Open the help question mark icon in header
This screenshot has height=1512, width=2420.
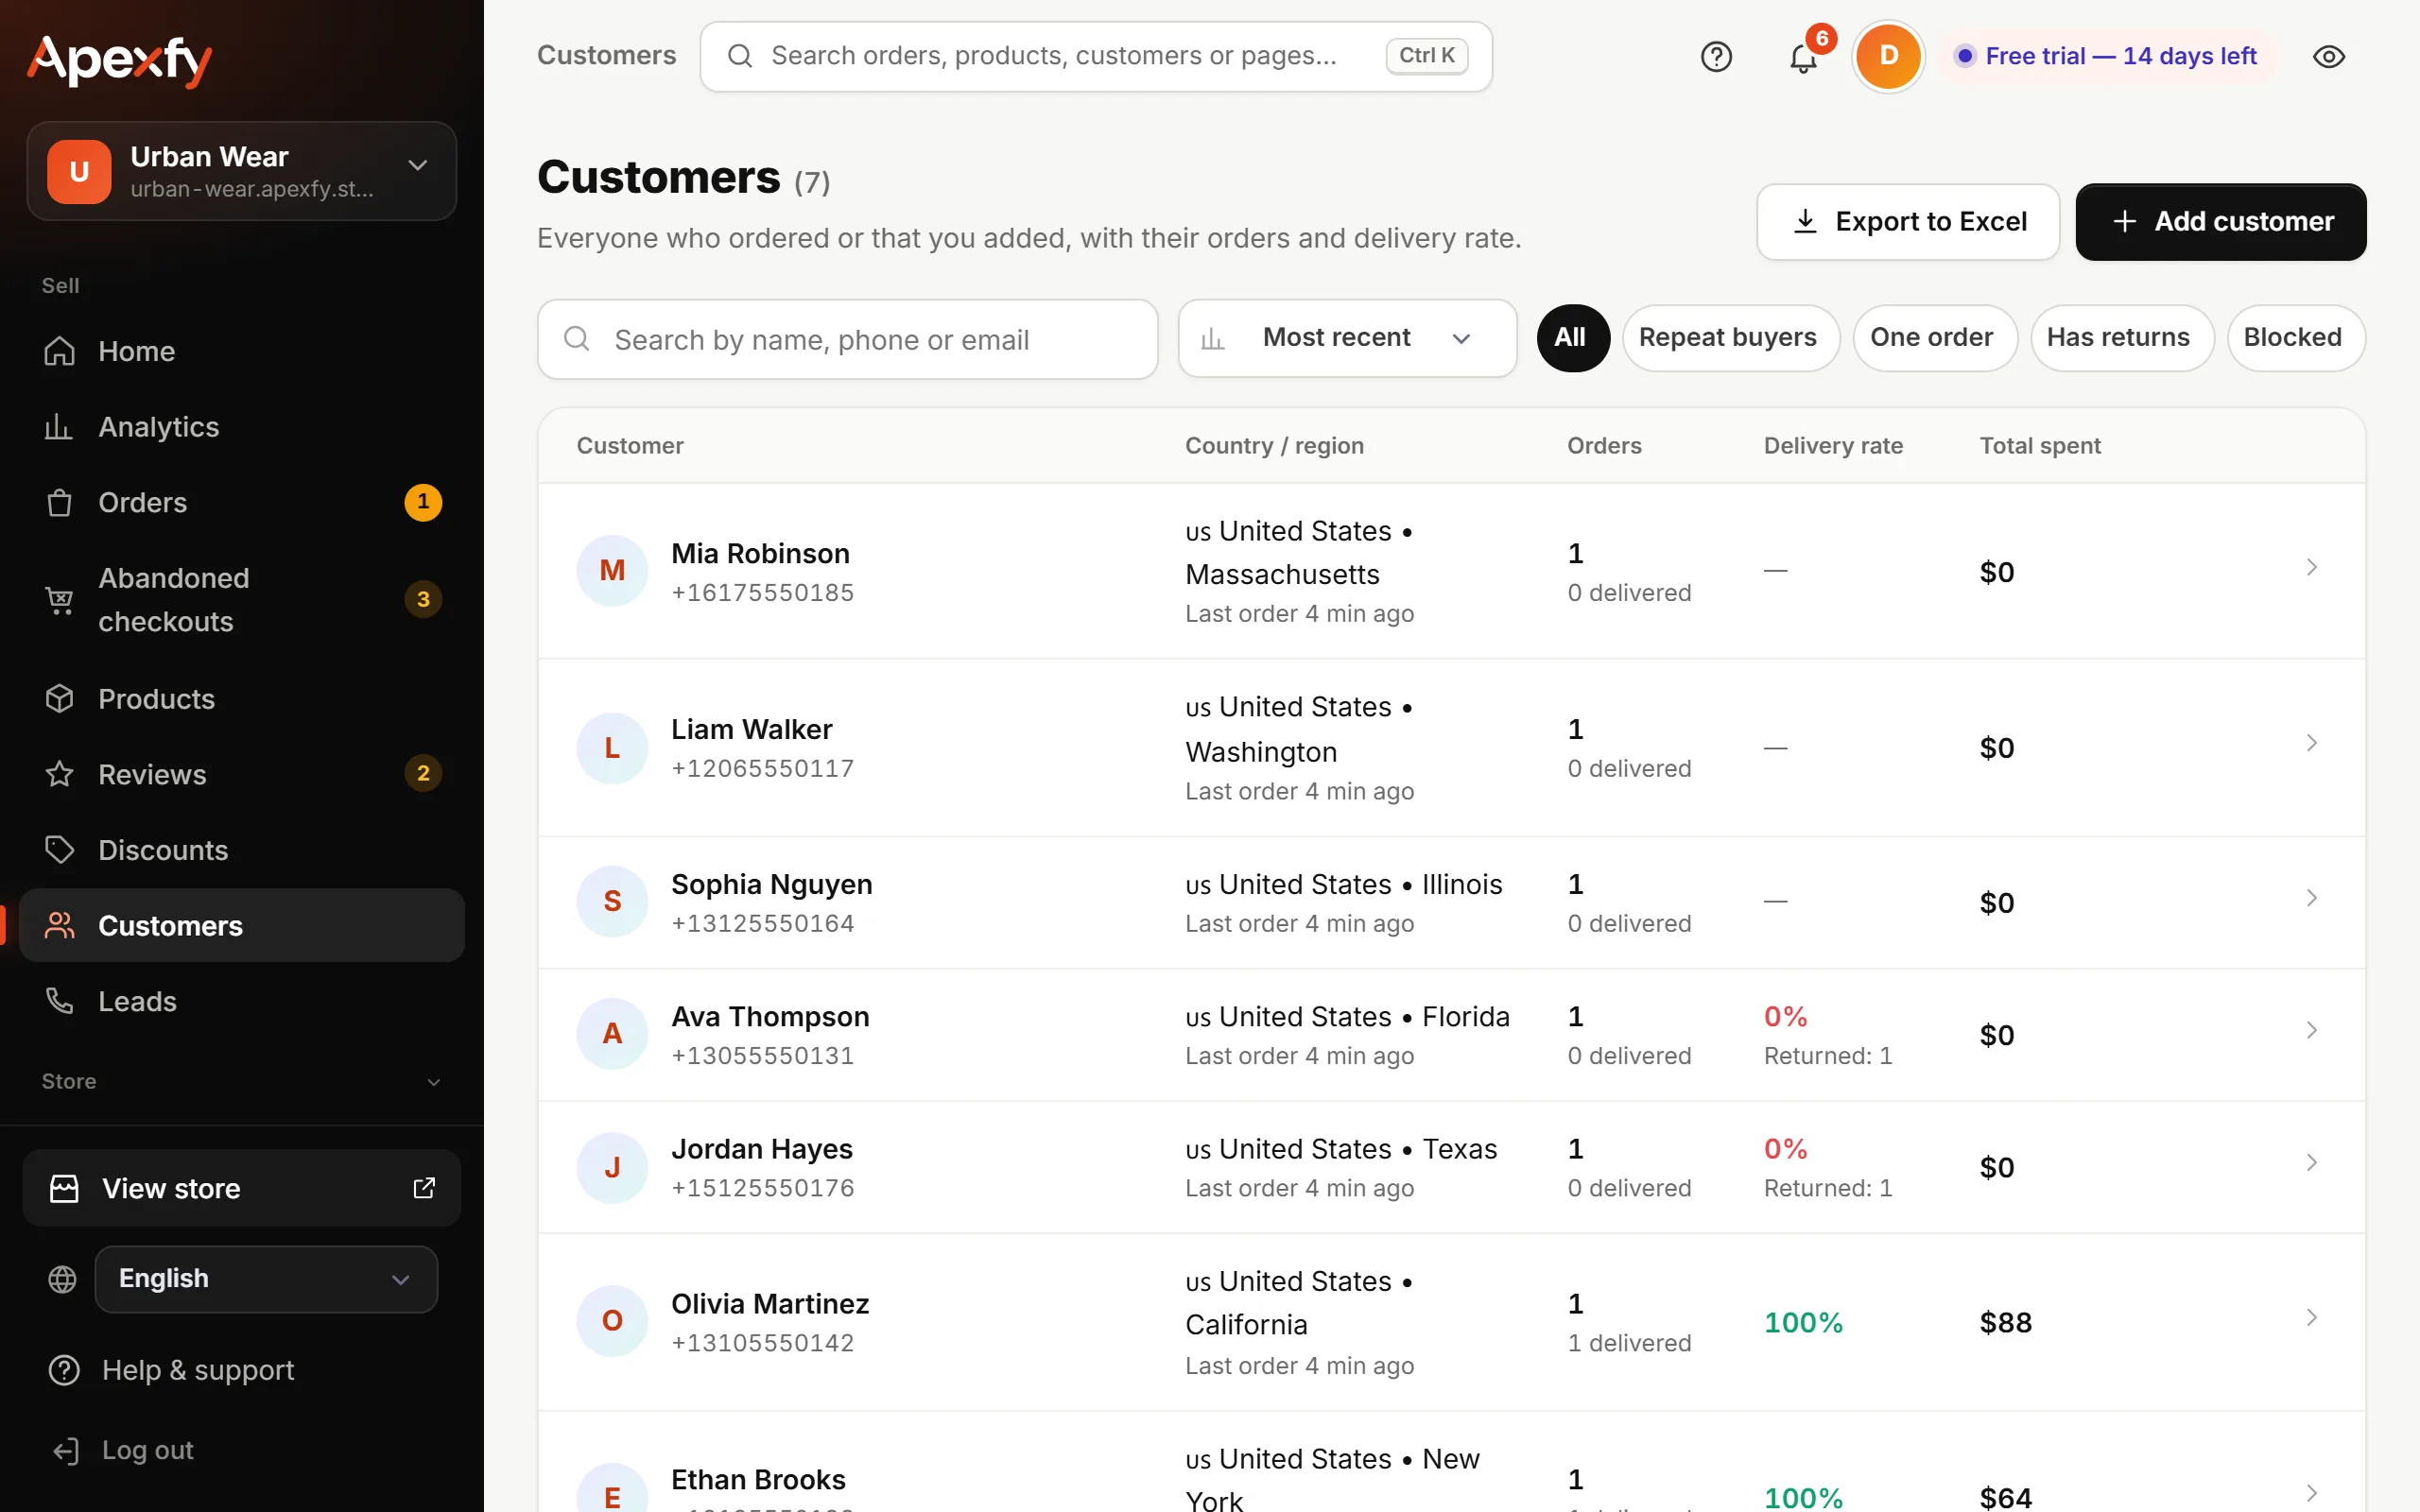[1716, 56]
